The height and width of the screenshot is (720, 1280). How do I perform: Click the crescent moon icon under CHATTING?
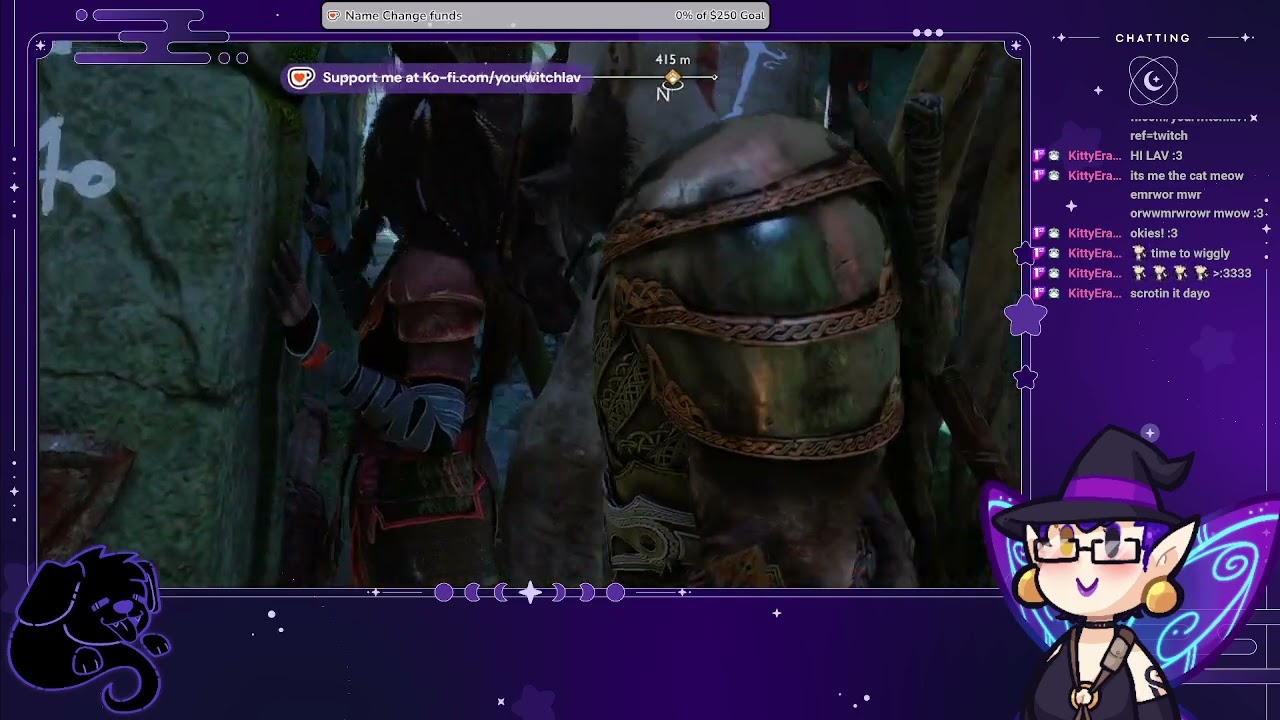tap(1153, 81)
